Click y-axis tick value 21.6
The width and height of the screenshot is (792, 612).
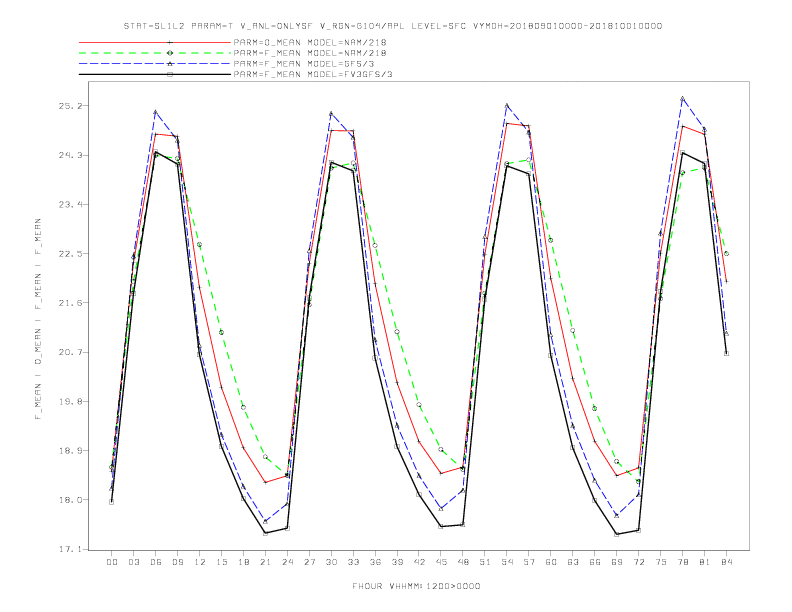click(70, 303)
